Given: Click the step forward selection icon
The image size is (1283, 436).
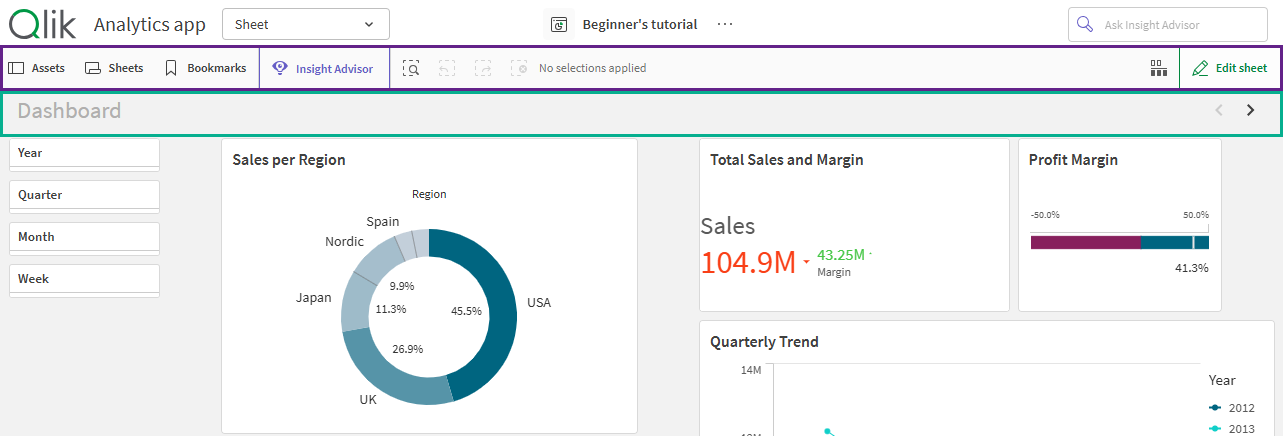Looking at the screenshot, I should click(483, 68).
